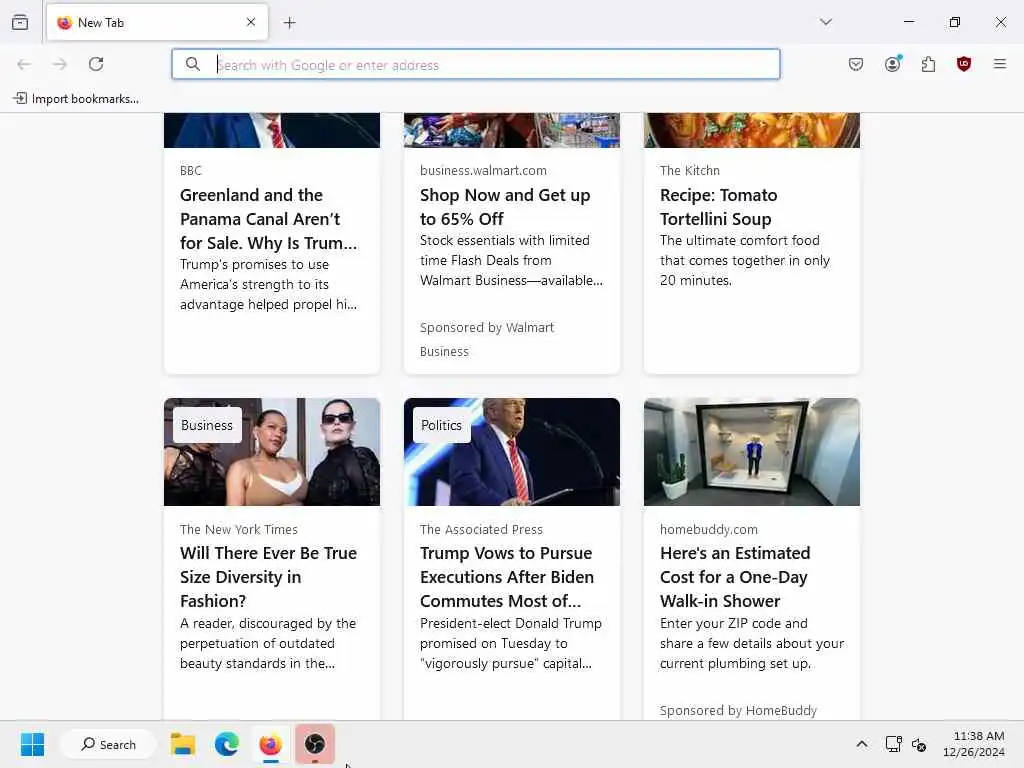
Task: Click Sponsored by HomeBuddy text
Action: 738,711
